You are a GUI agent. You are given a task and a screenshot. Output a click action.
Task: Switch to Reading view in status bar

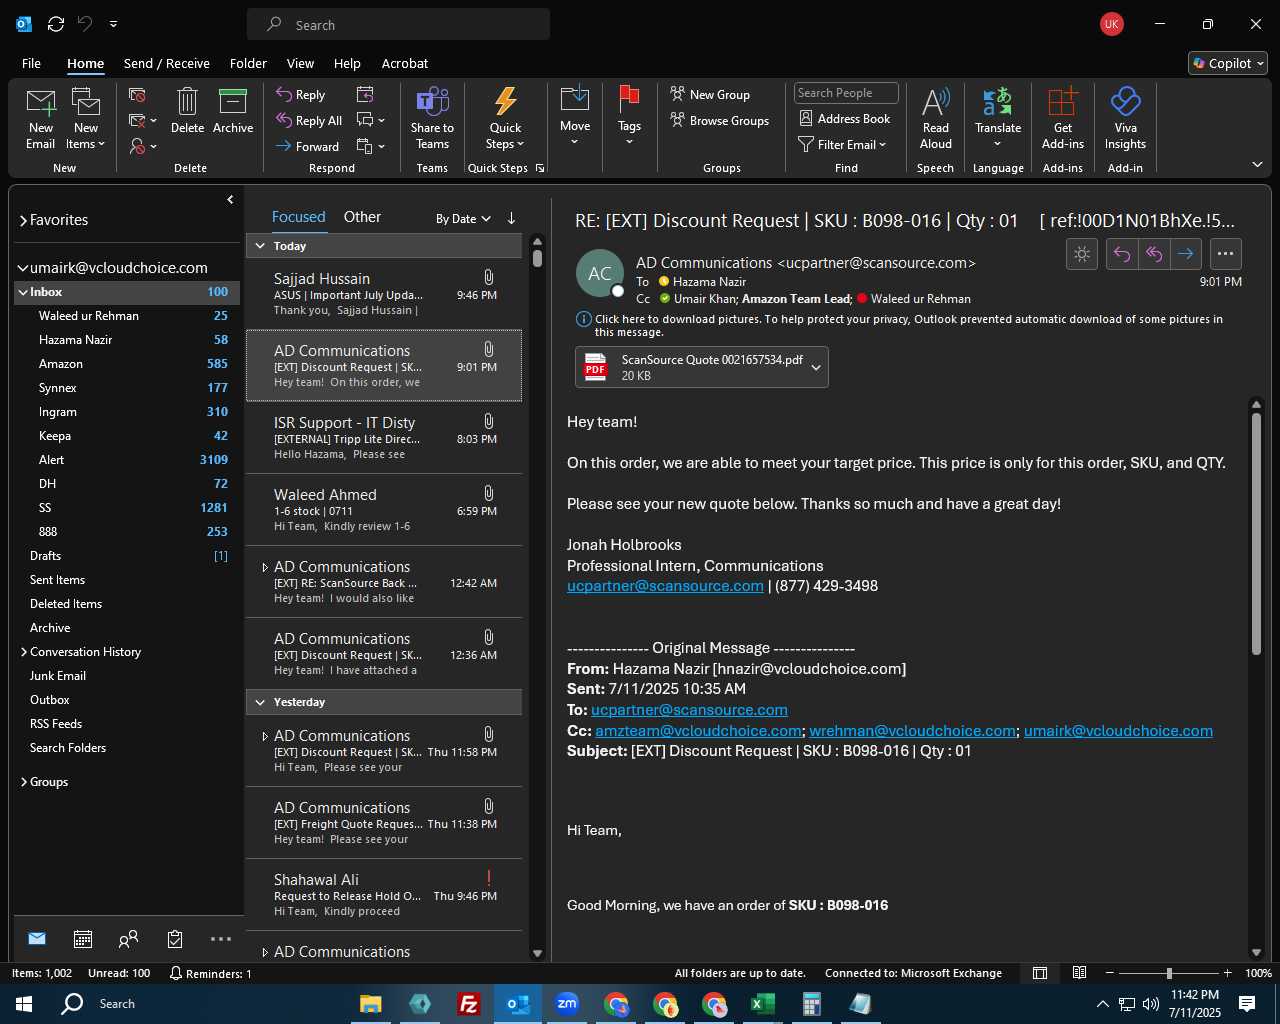coord(1080,973)
